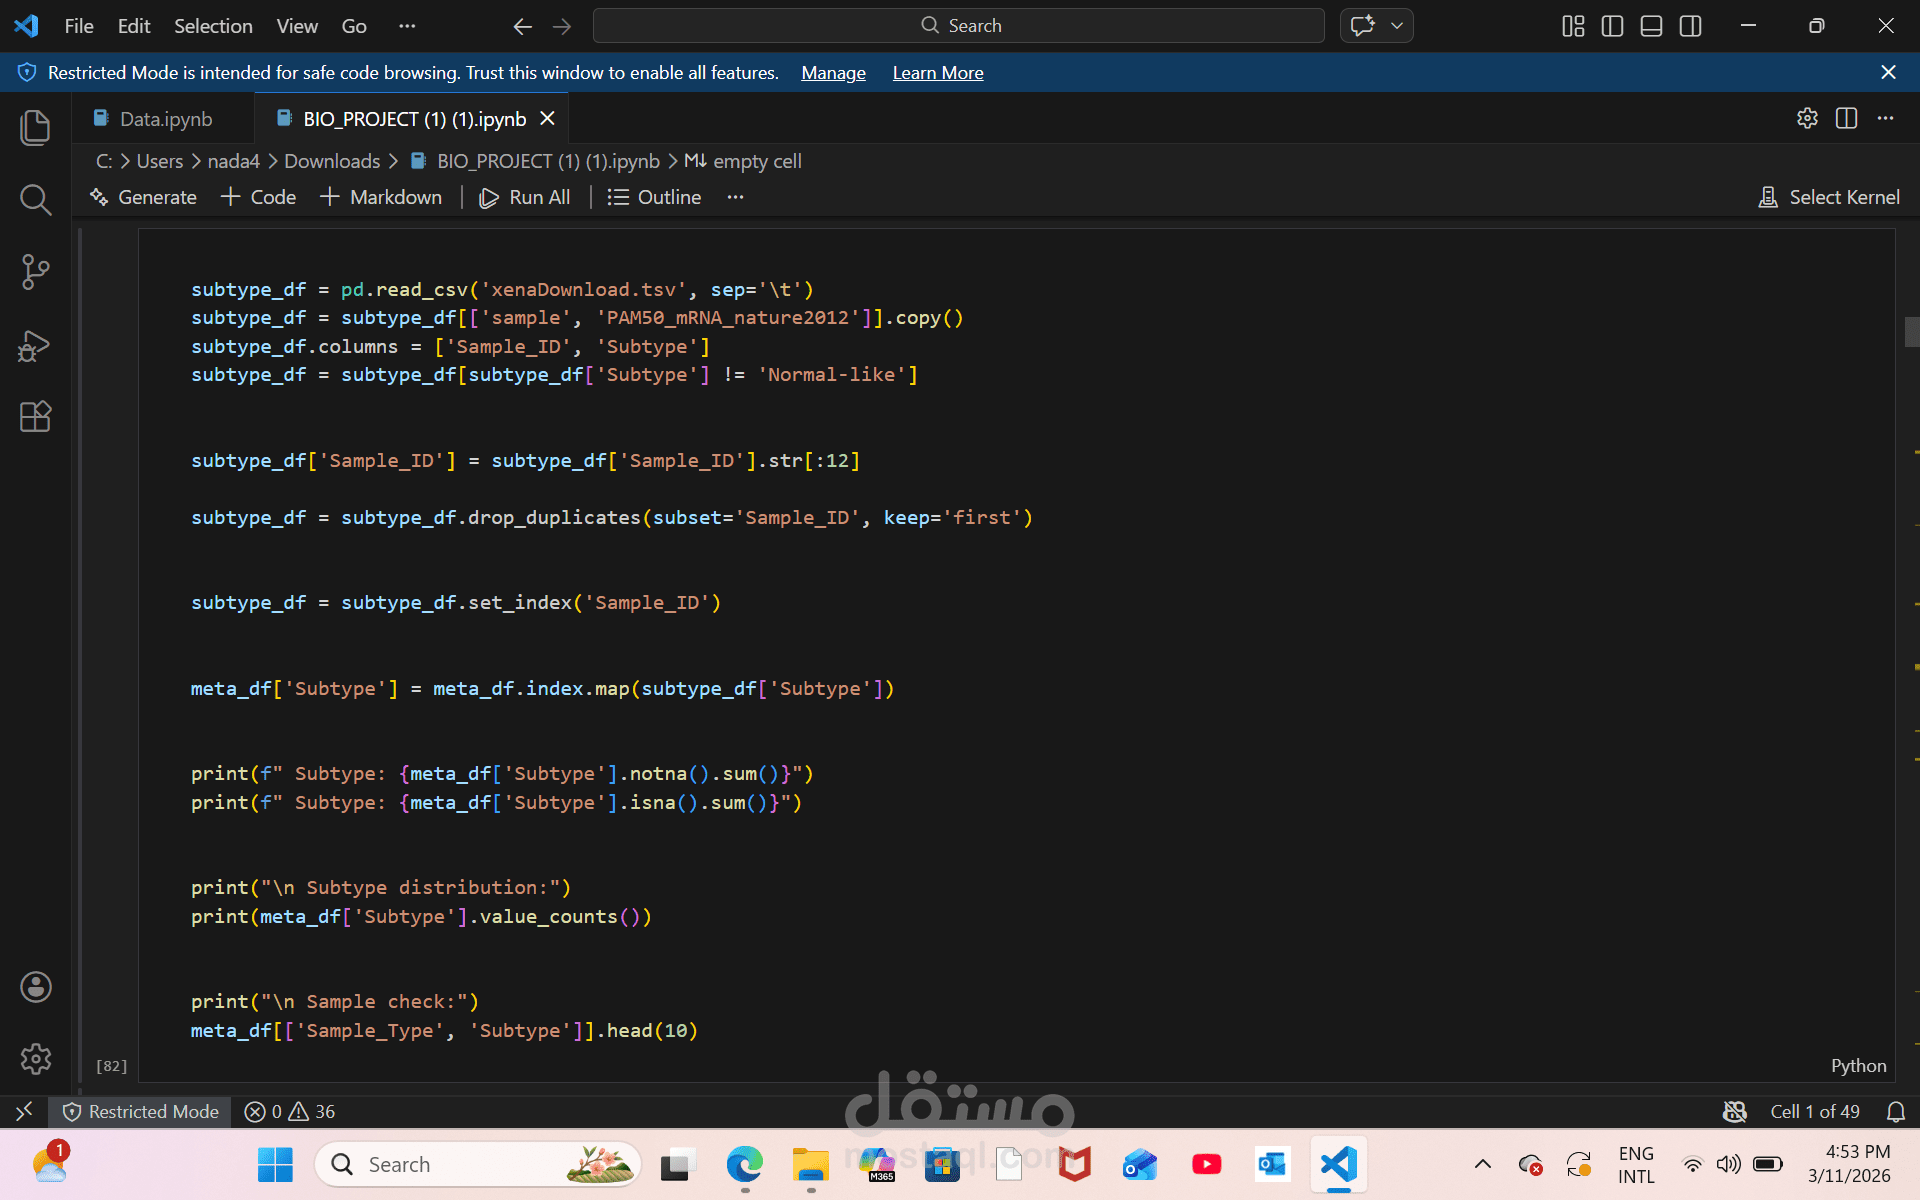This screenshot has width=1920, height=1200.
Task: Click the top Search command center field
Action: click(958, 26)
